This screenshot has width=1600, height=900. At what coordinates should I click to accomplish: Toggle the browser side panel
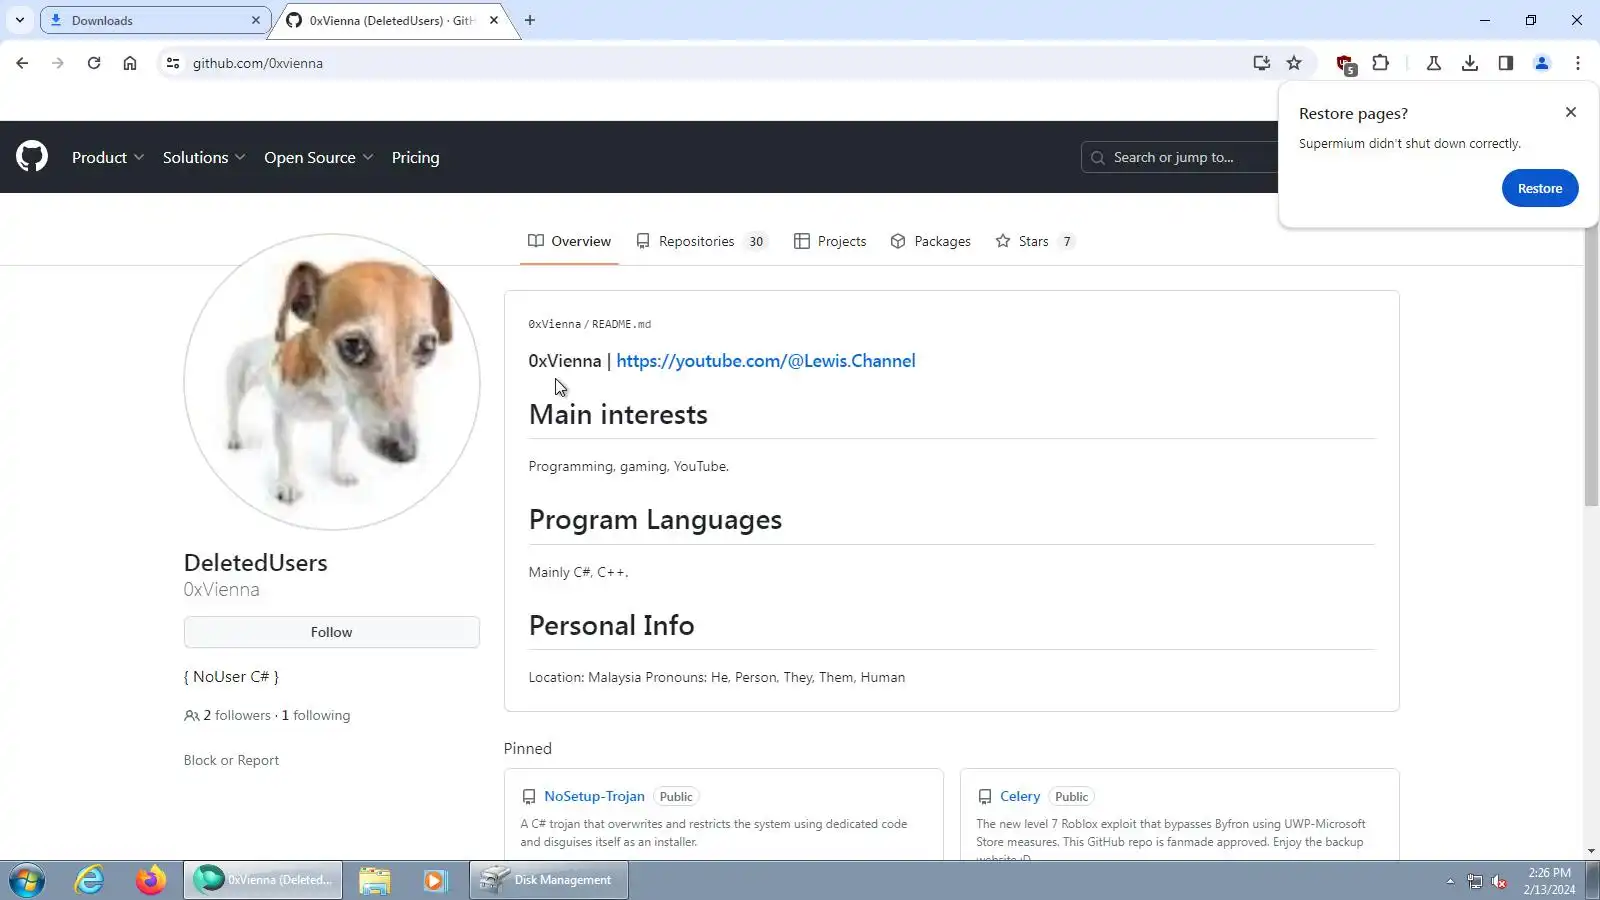click(x=1506, y=63)
